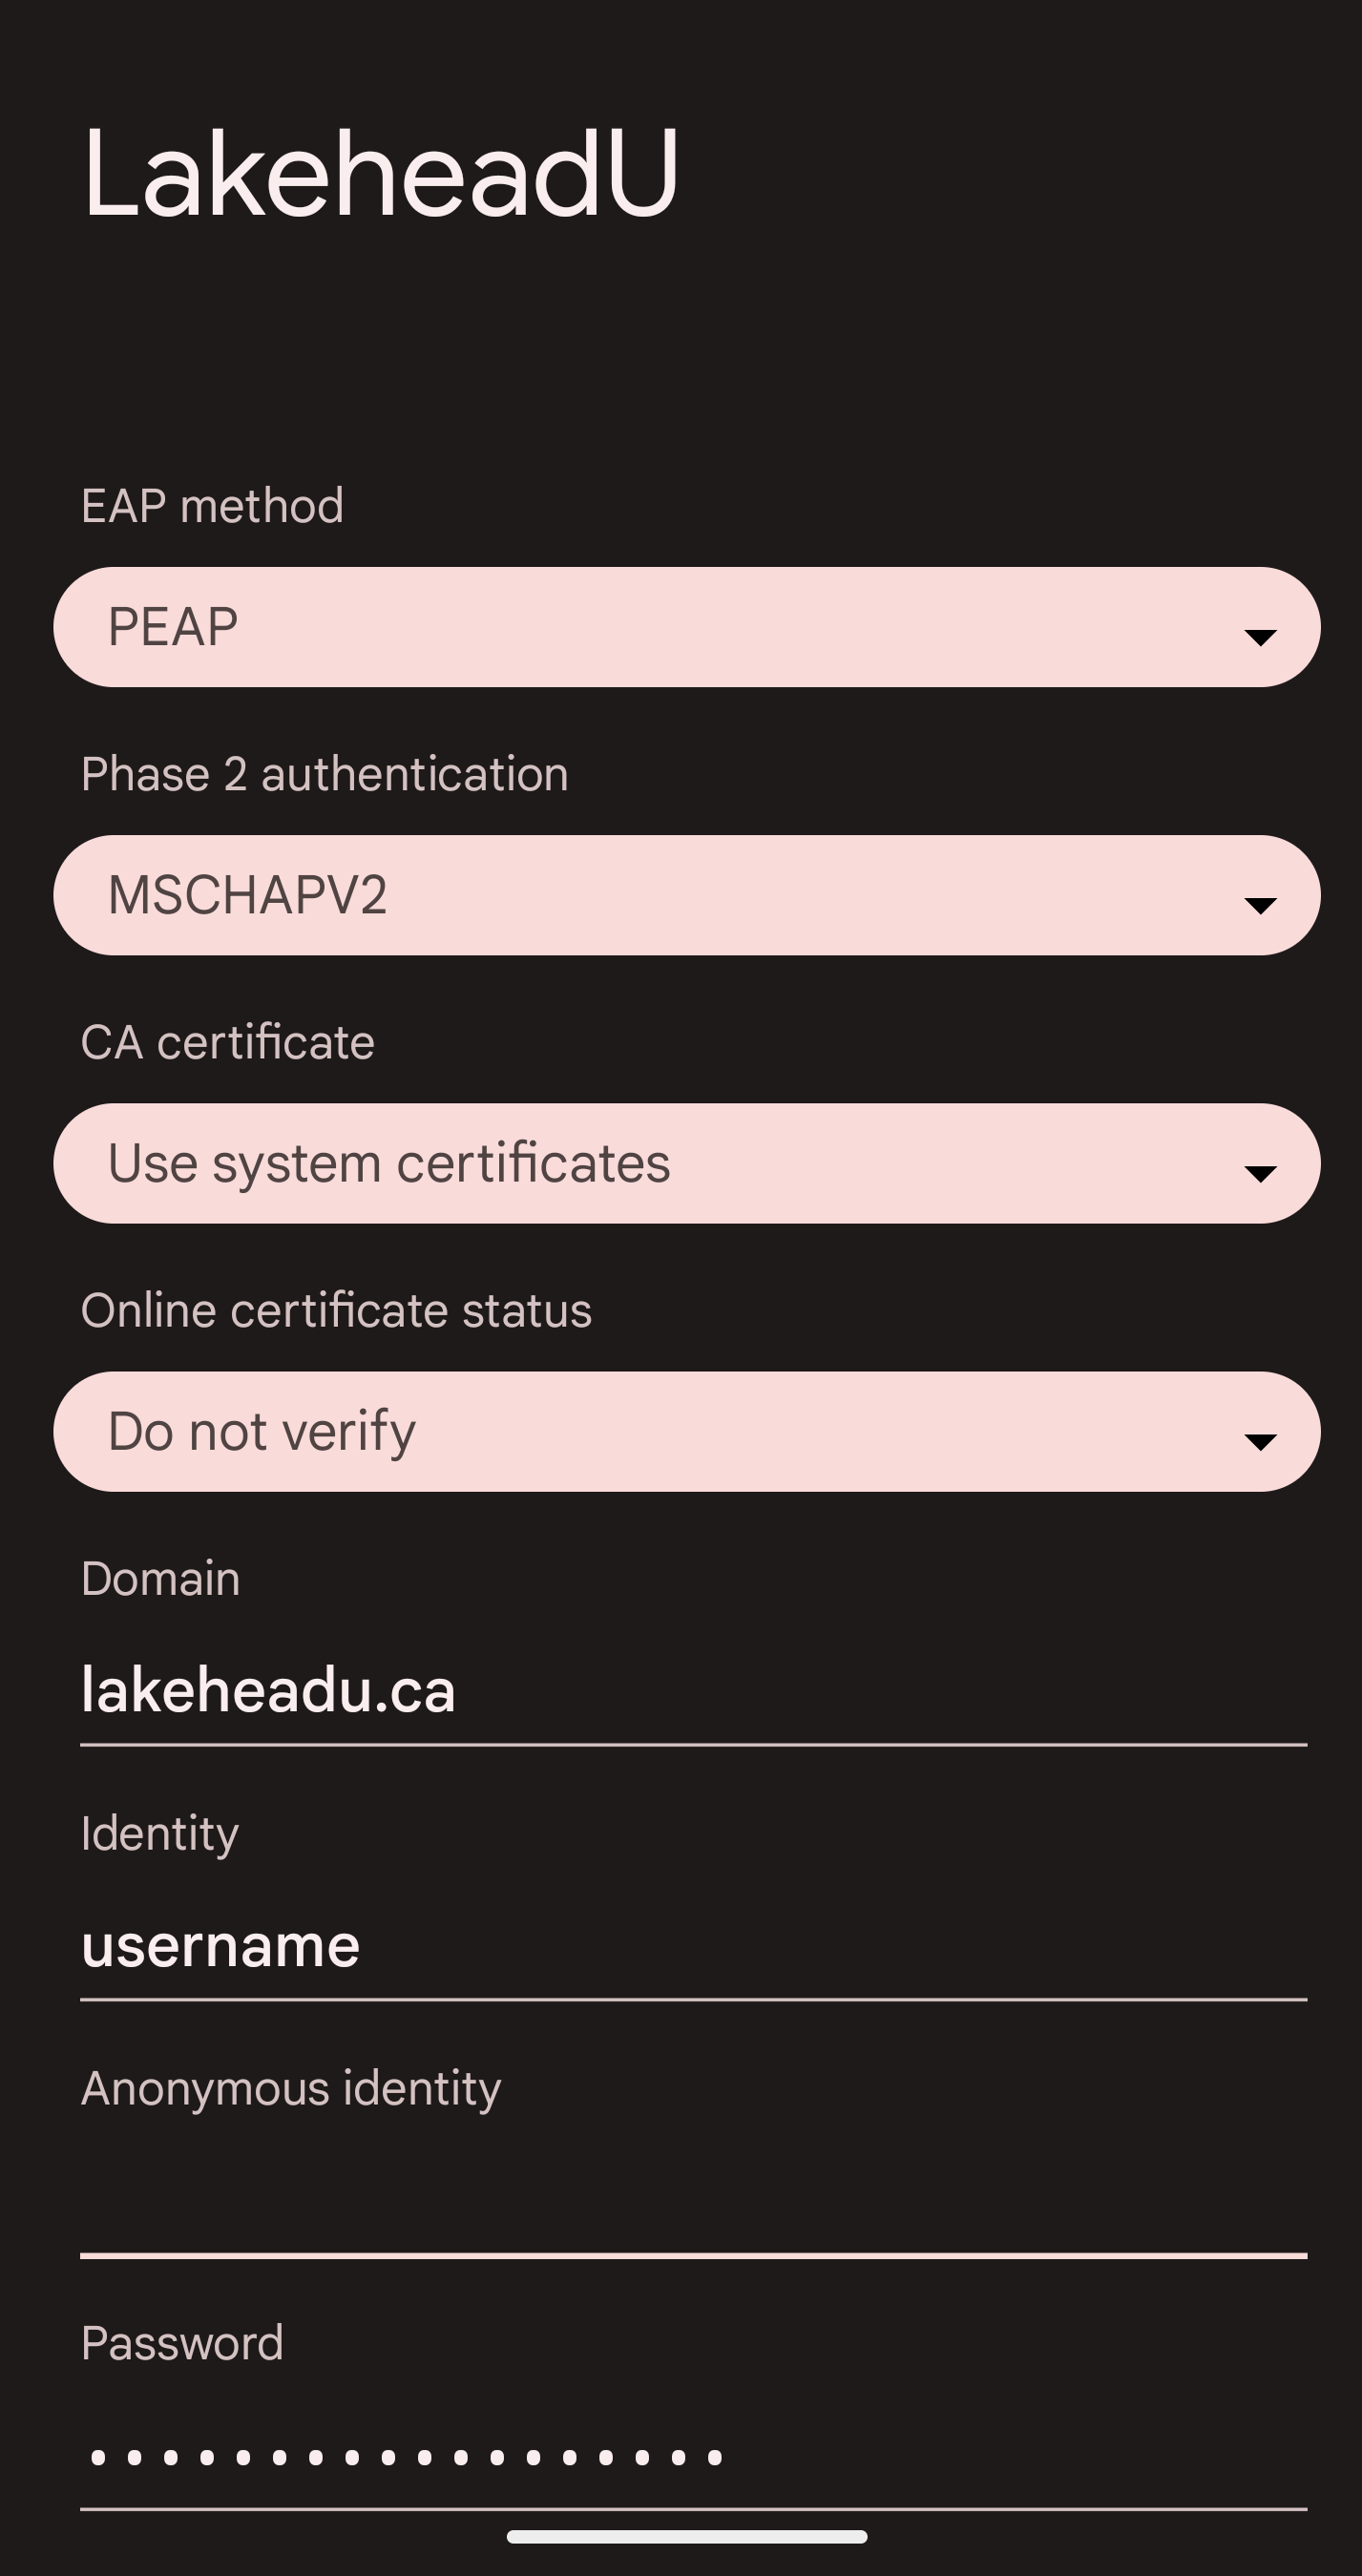Image resolution: width=1362 pixels, height=2576 pixels.
Task: Tap the masked Password field
Action: [x=692, y=2458]
